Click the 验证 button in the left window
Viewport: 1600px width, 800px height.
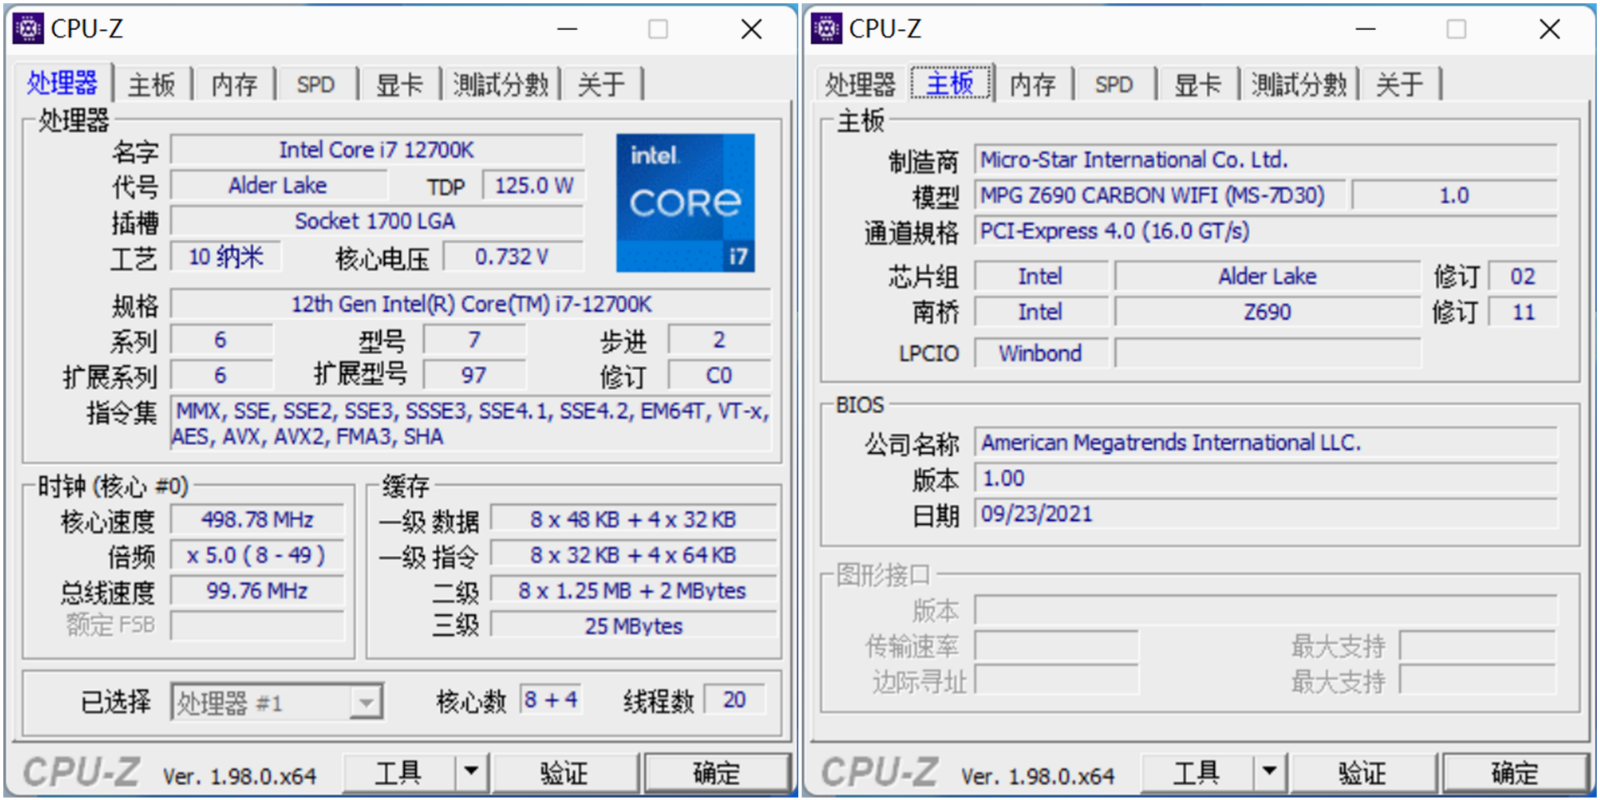[565, 773]
